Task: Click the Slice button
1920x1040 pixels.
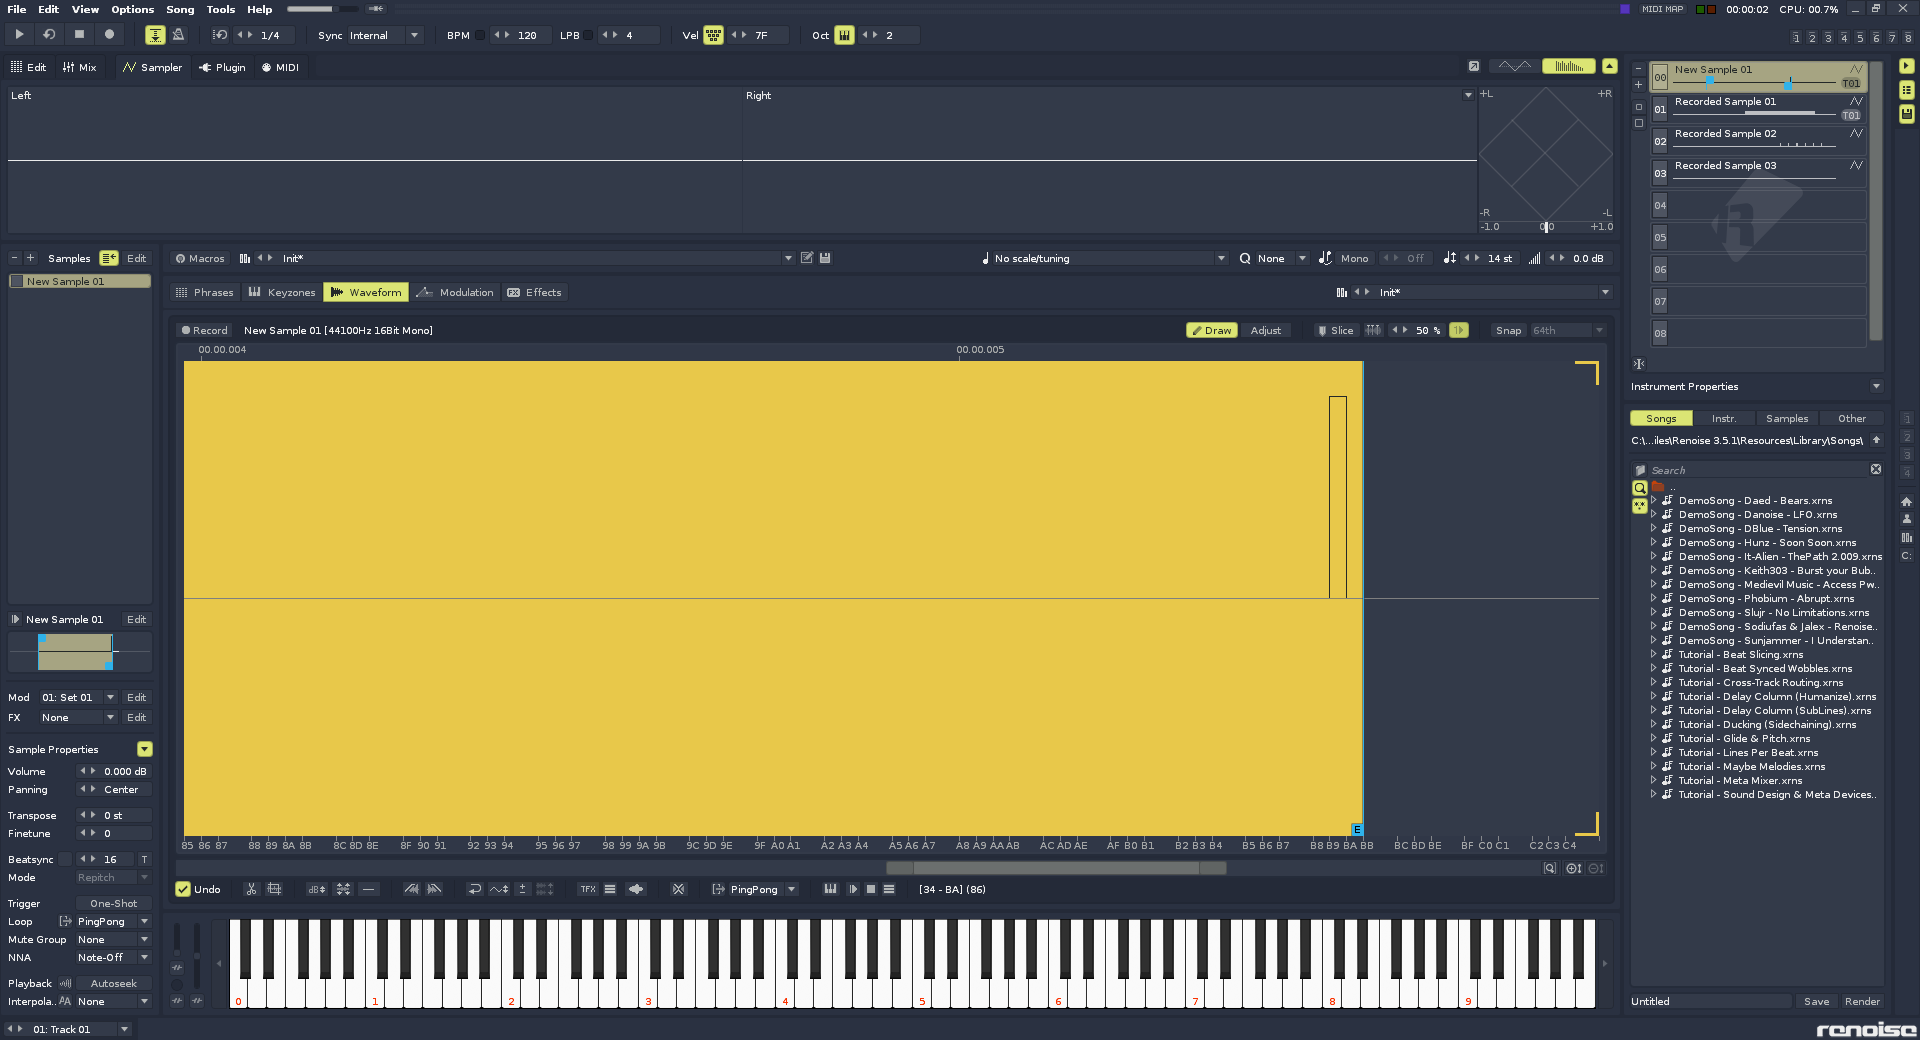Action: [x=1335, y=331]
